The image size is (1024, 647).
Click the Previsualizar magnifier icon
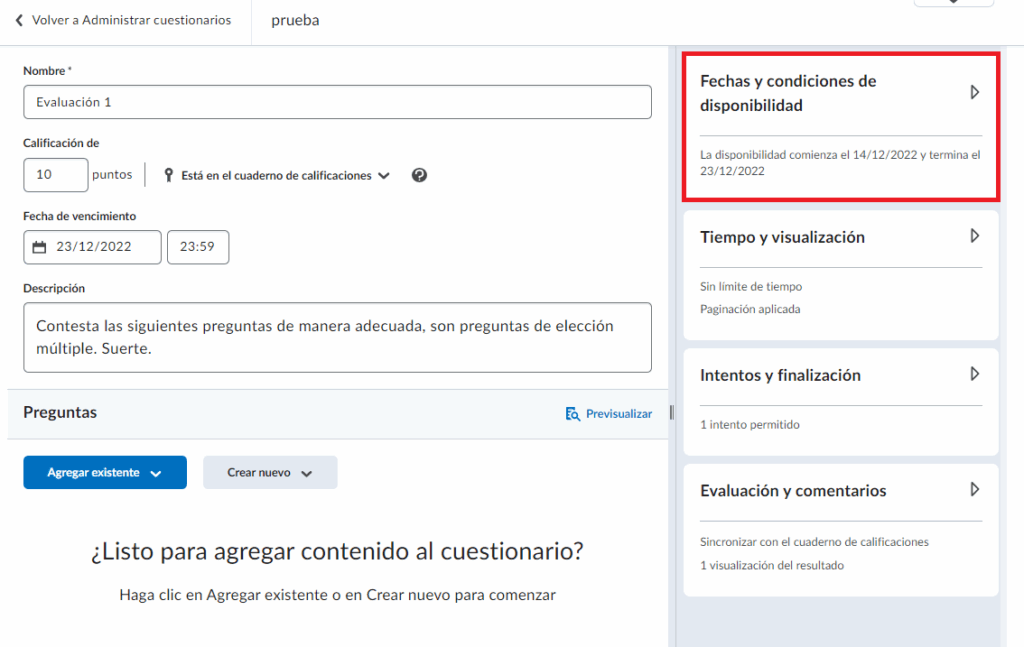pyautogui.click(x=573, y=414)
